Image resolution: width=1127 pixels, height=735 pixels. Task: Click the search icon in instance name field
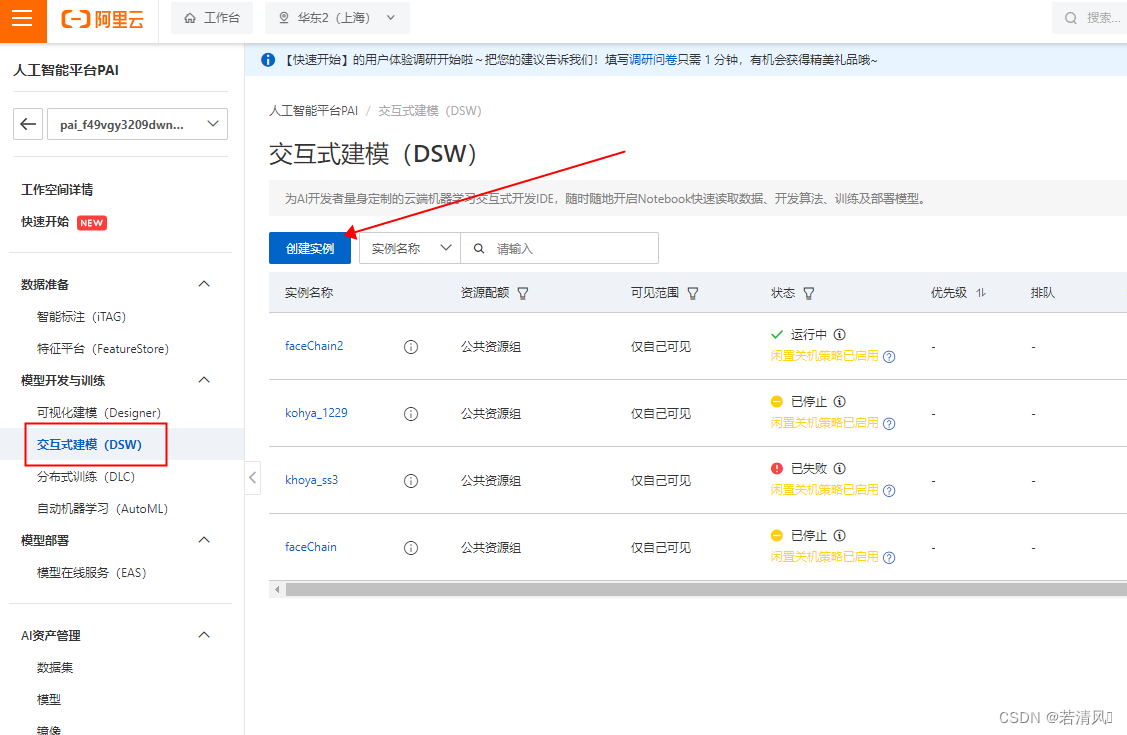479,249
